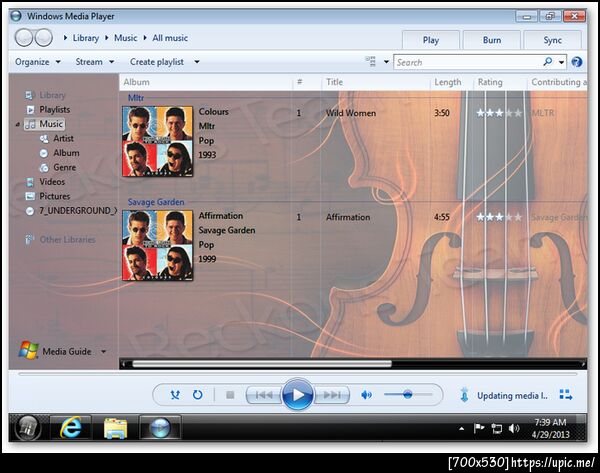Open the Stream dropdown menu
Viewport: 600px width, 473px height.
pos(95,62)
